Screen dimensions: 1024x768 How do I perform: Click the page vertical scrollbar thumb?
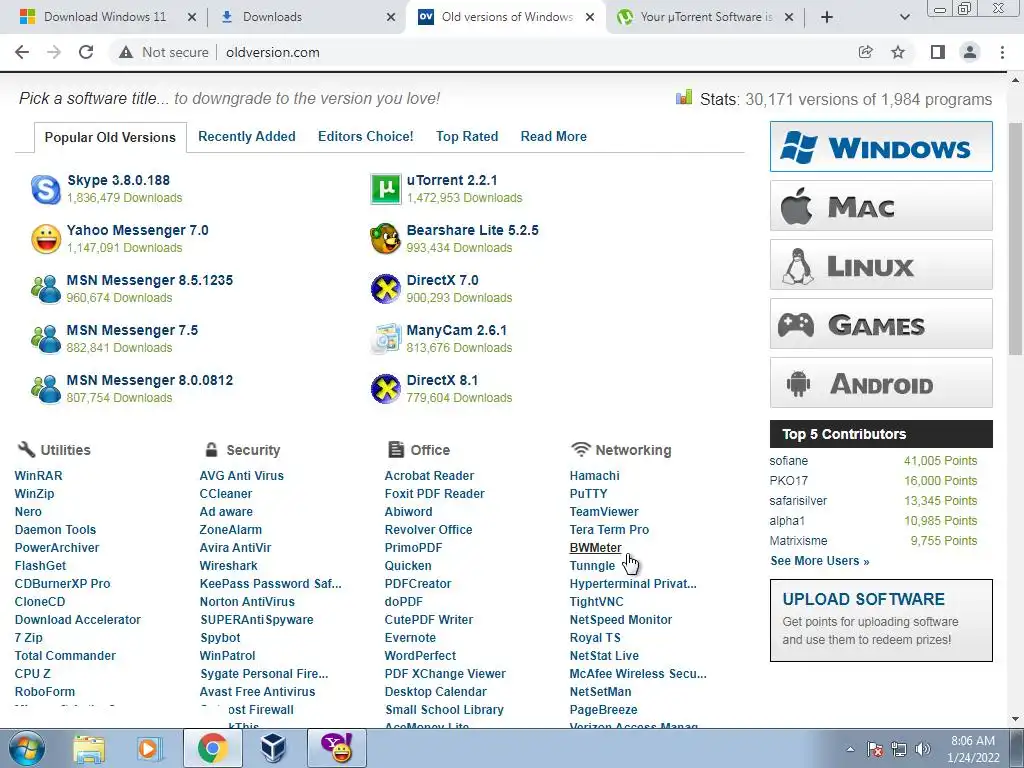coord(1016,238)
